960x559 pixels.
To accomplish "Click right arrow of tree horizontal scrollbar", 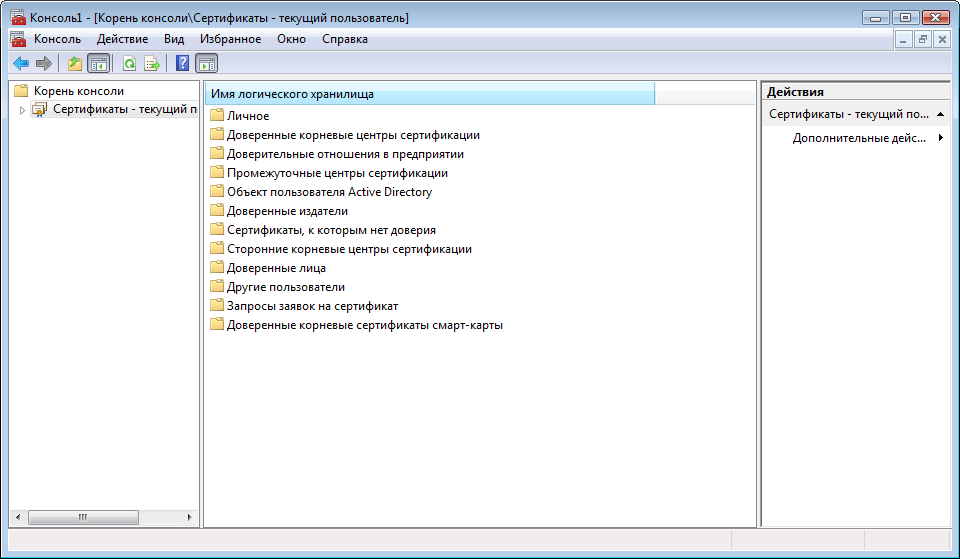I will click(x=190, y=517).
